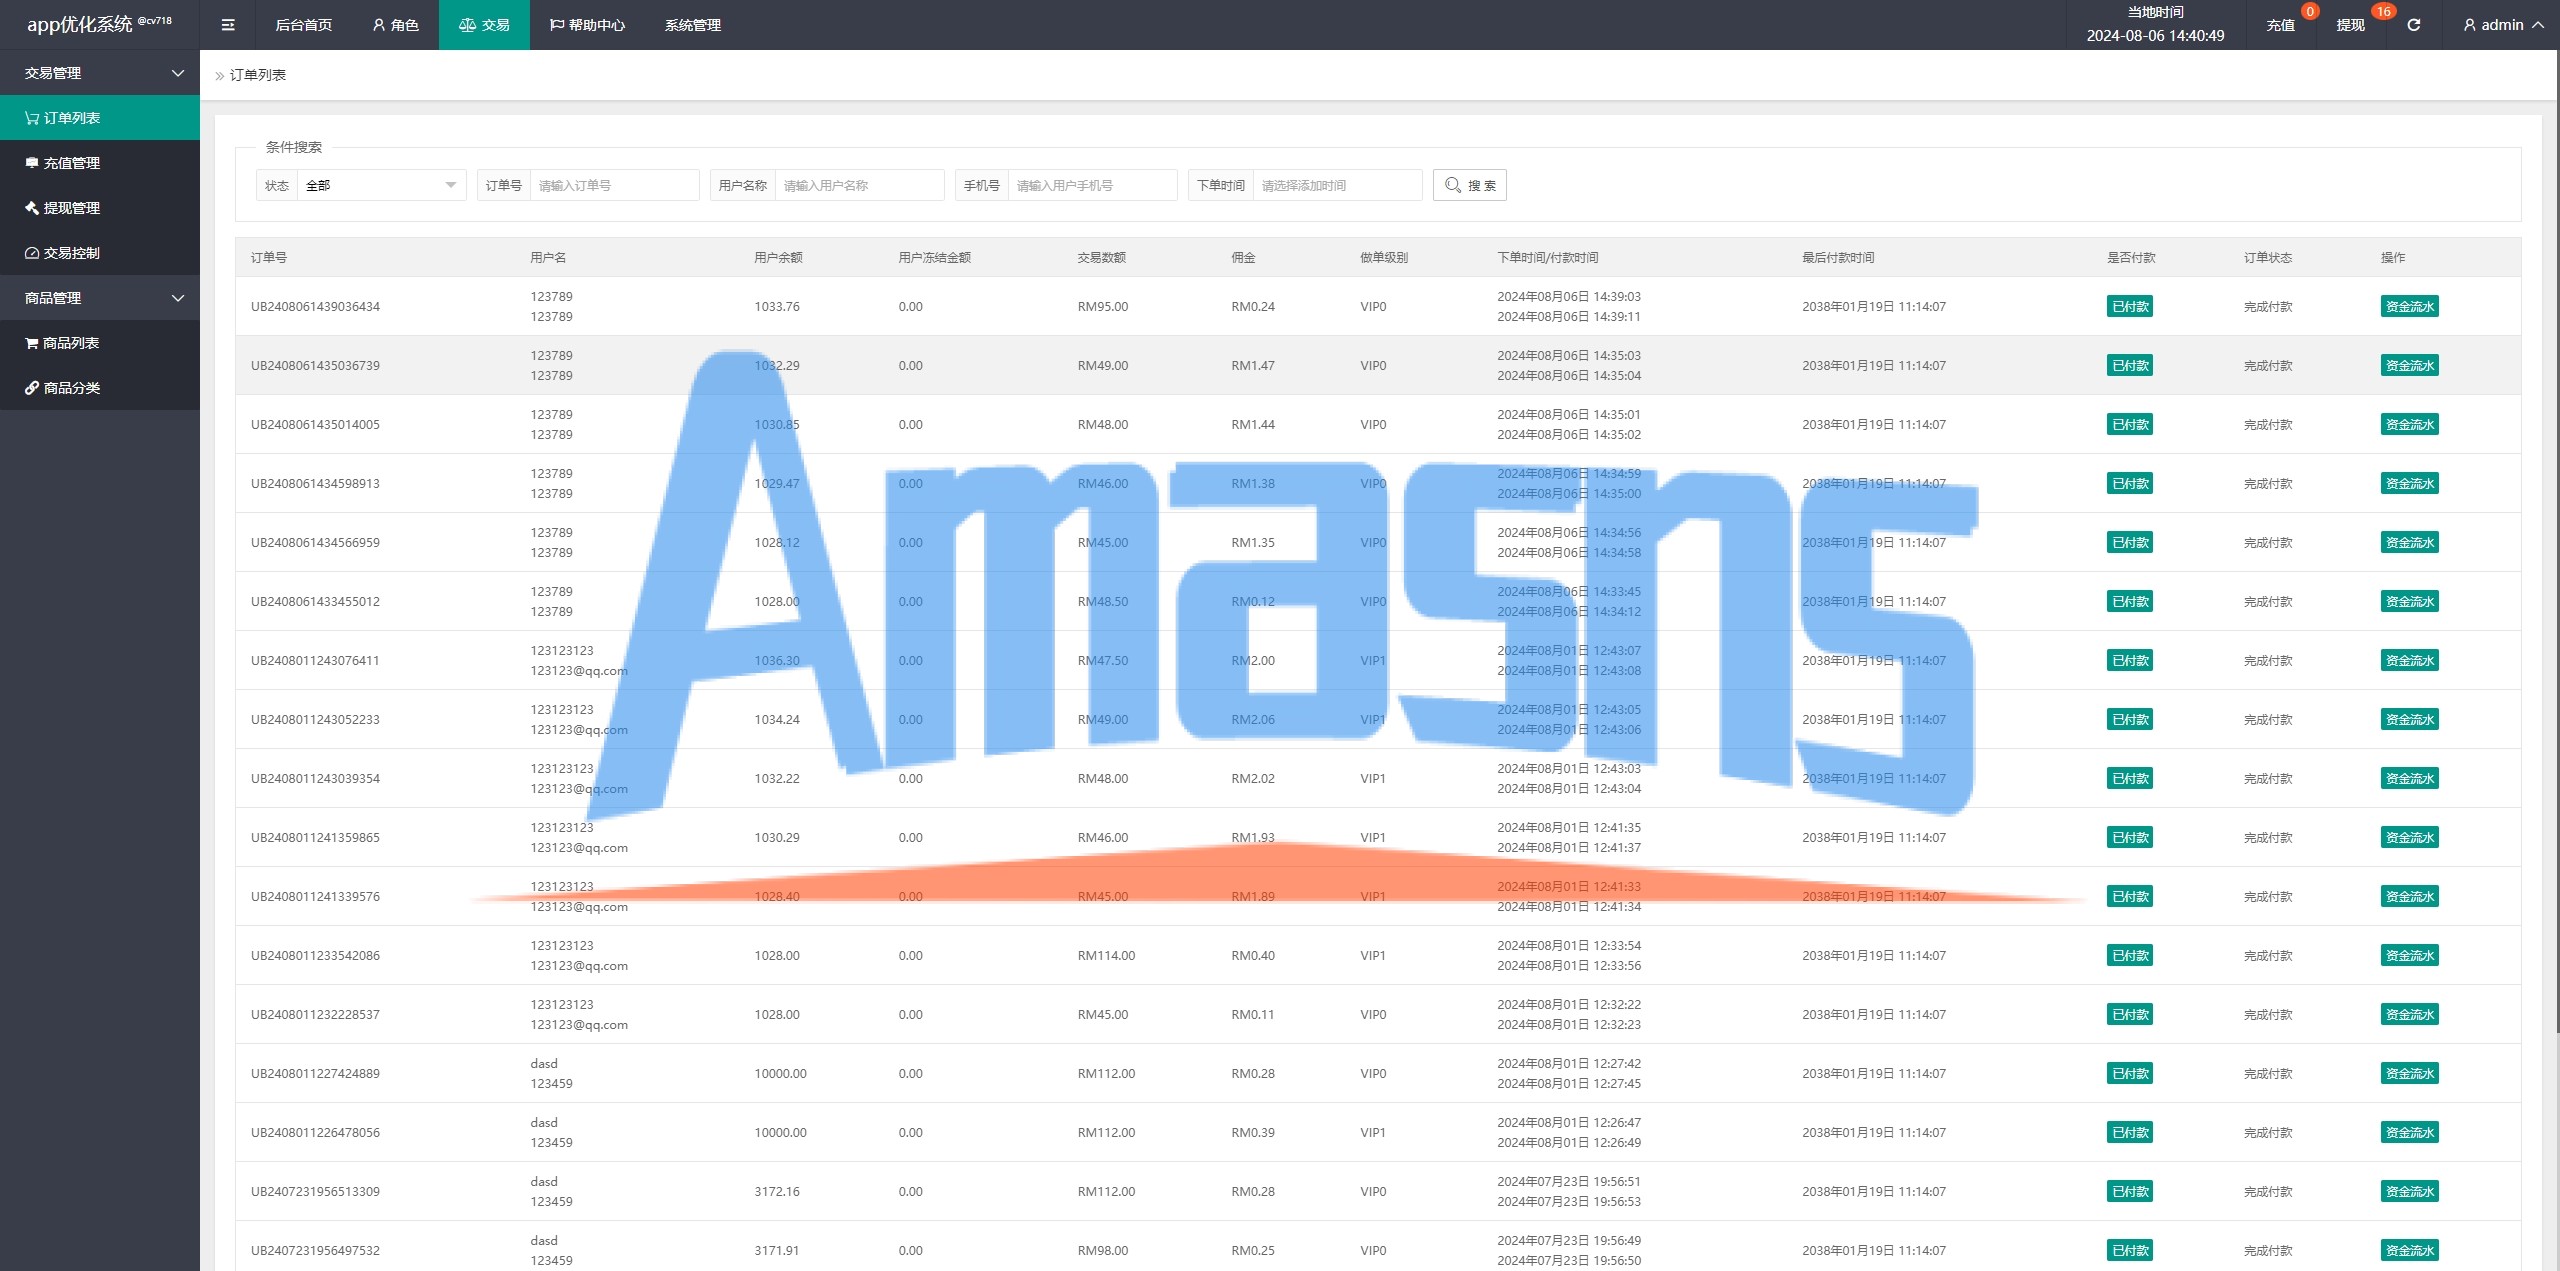The width and height of the screenshot is (2560, 1271).
Task: Click 资金流水 for order UB2408061439036434
Action: [x=2409, y=306]
